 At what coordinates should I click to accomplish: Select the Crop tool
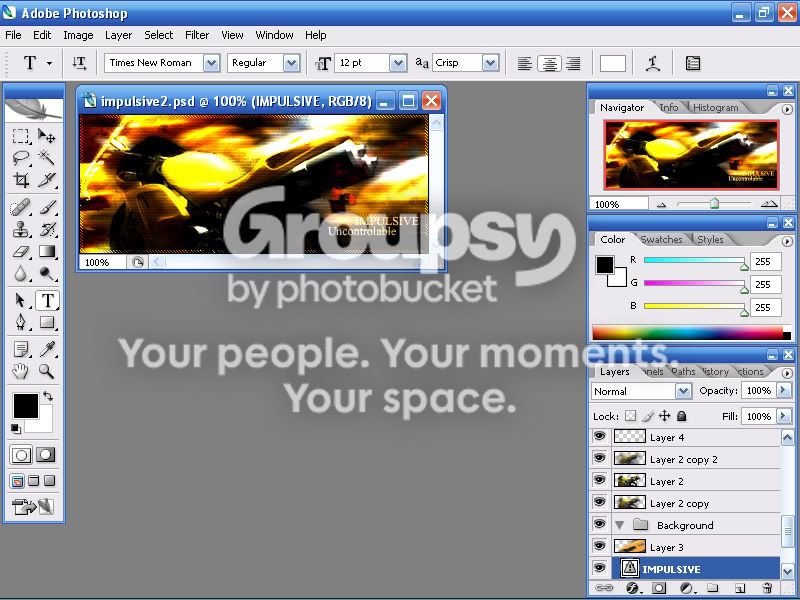pyautogui.click(x=20, y=180)
